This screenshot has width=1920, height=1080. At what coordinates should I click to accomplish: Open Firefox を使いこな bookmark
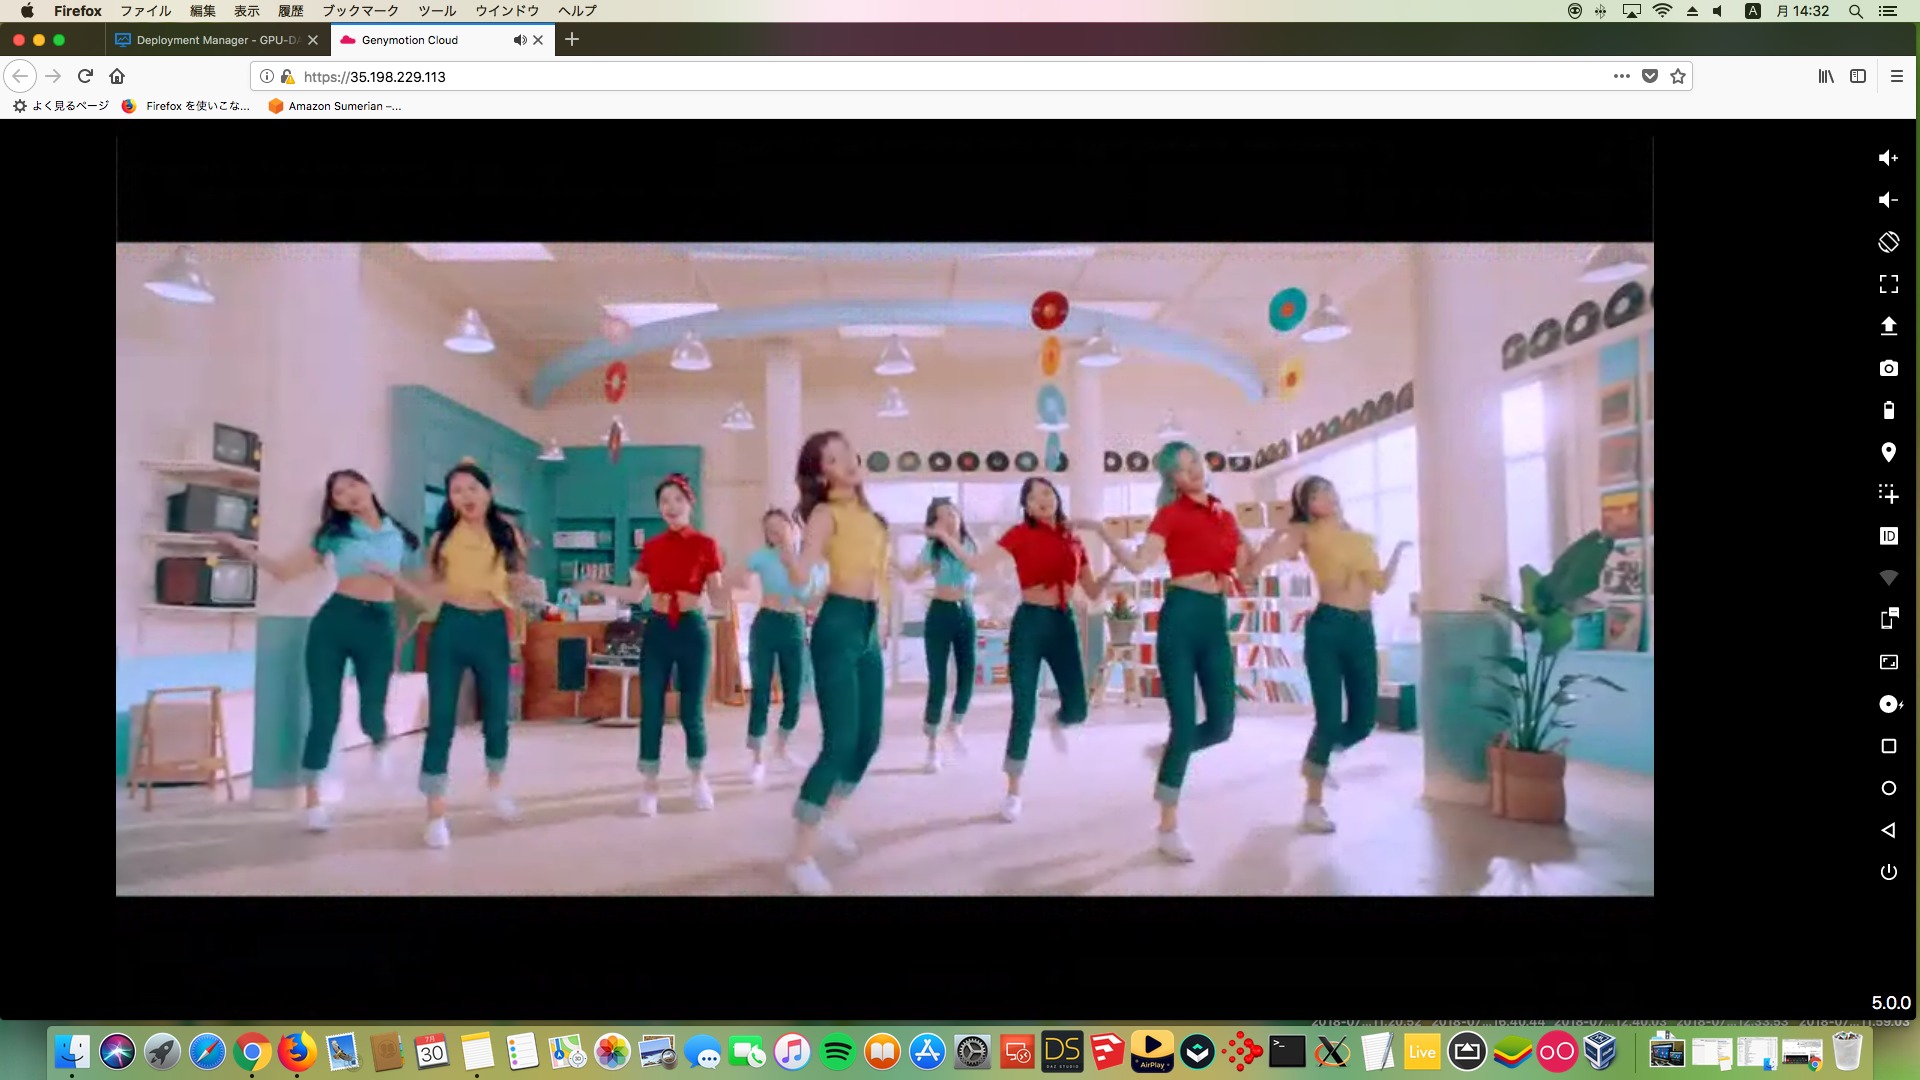[x=186, y=106]
